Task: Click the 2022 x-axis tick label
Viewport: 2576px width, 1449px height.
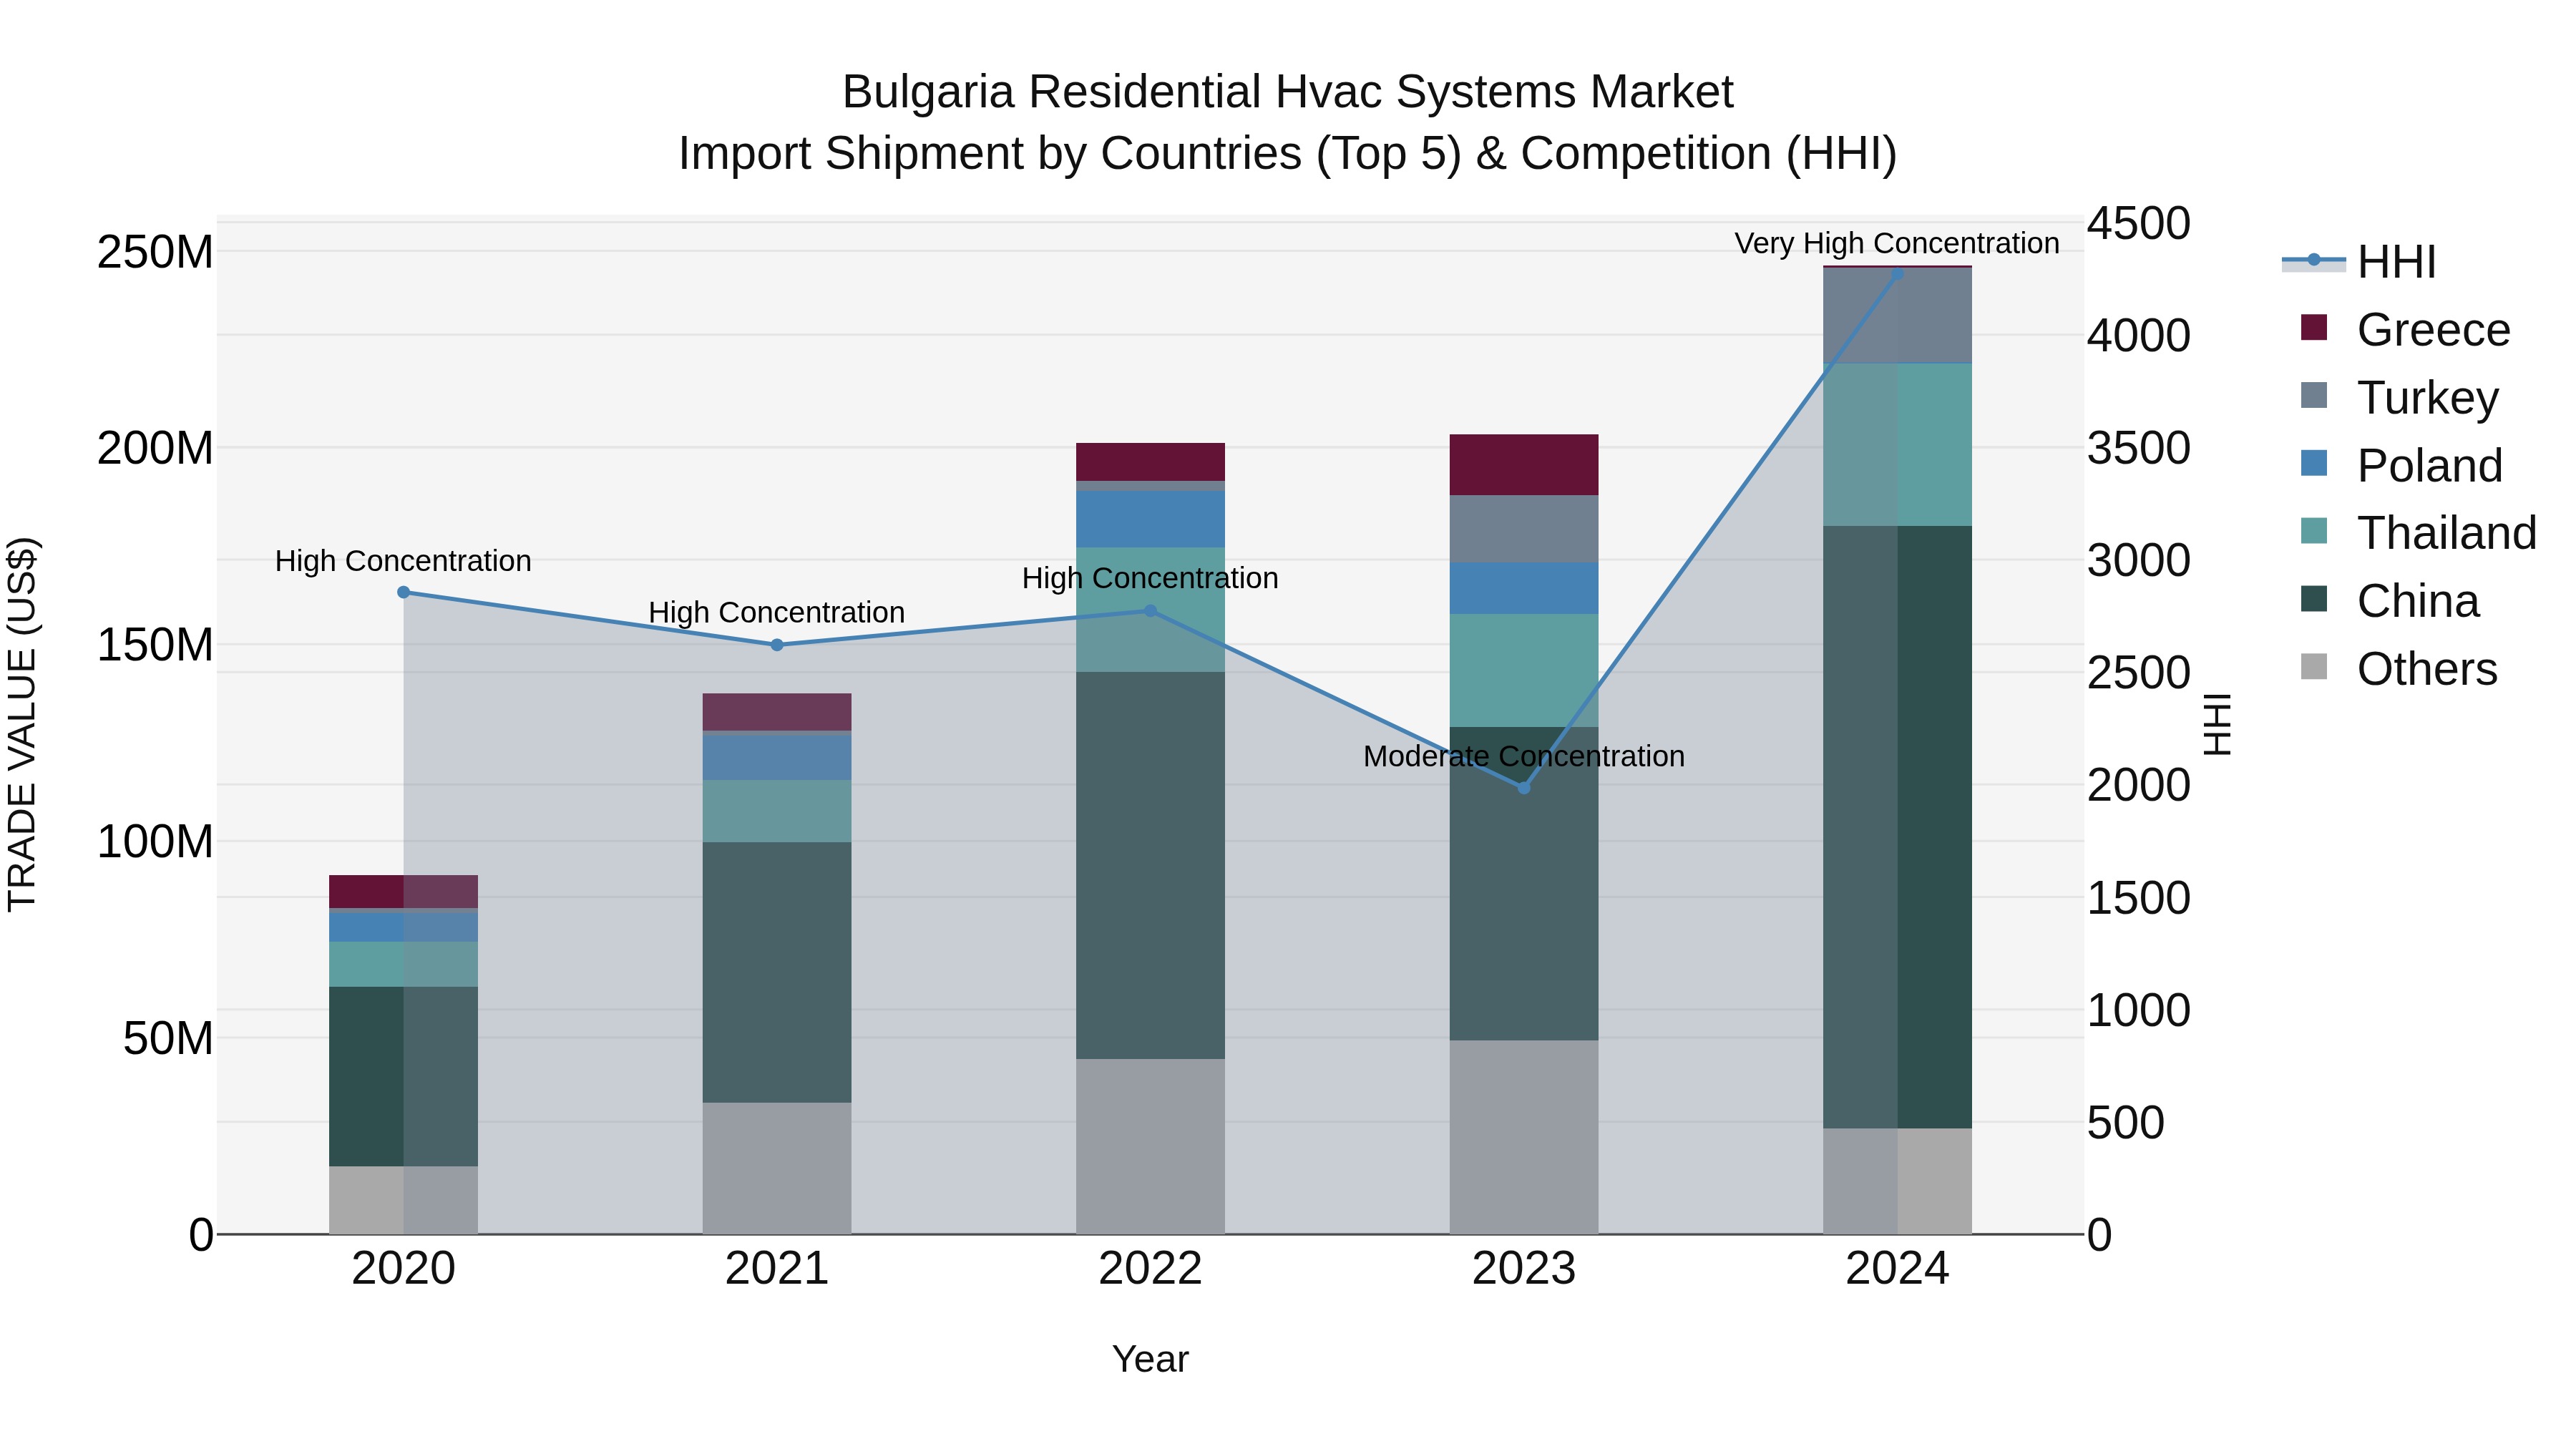Action: coord(1150,1269)
